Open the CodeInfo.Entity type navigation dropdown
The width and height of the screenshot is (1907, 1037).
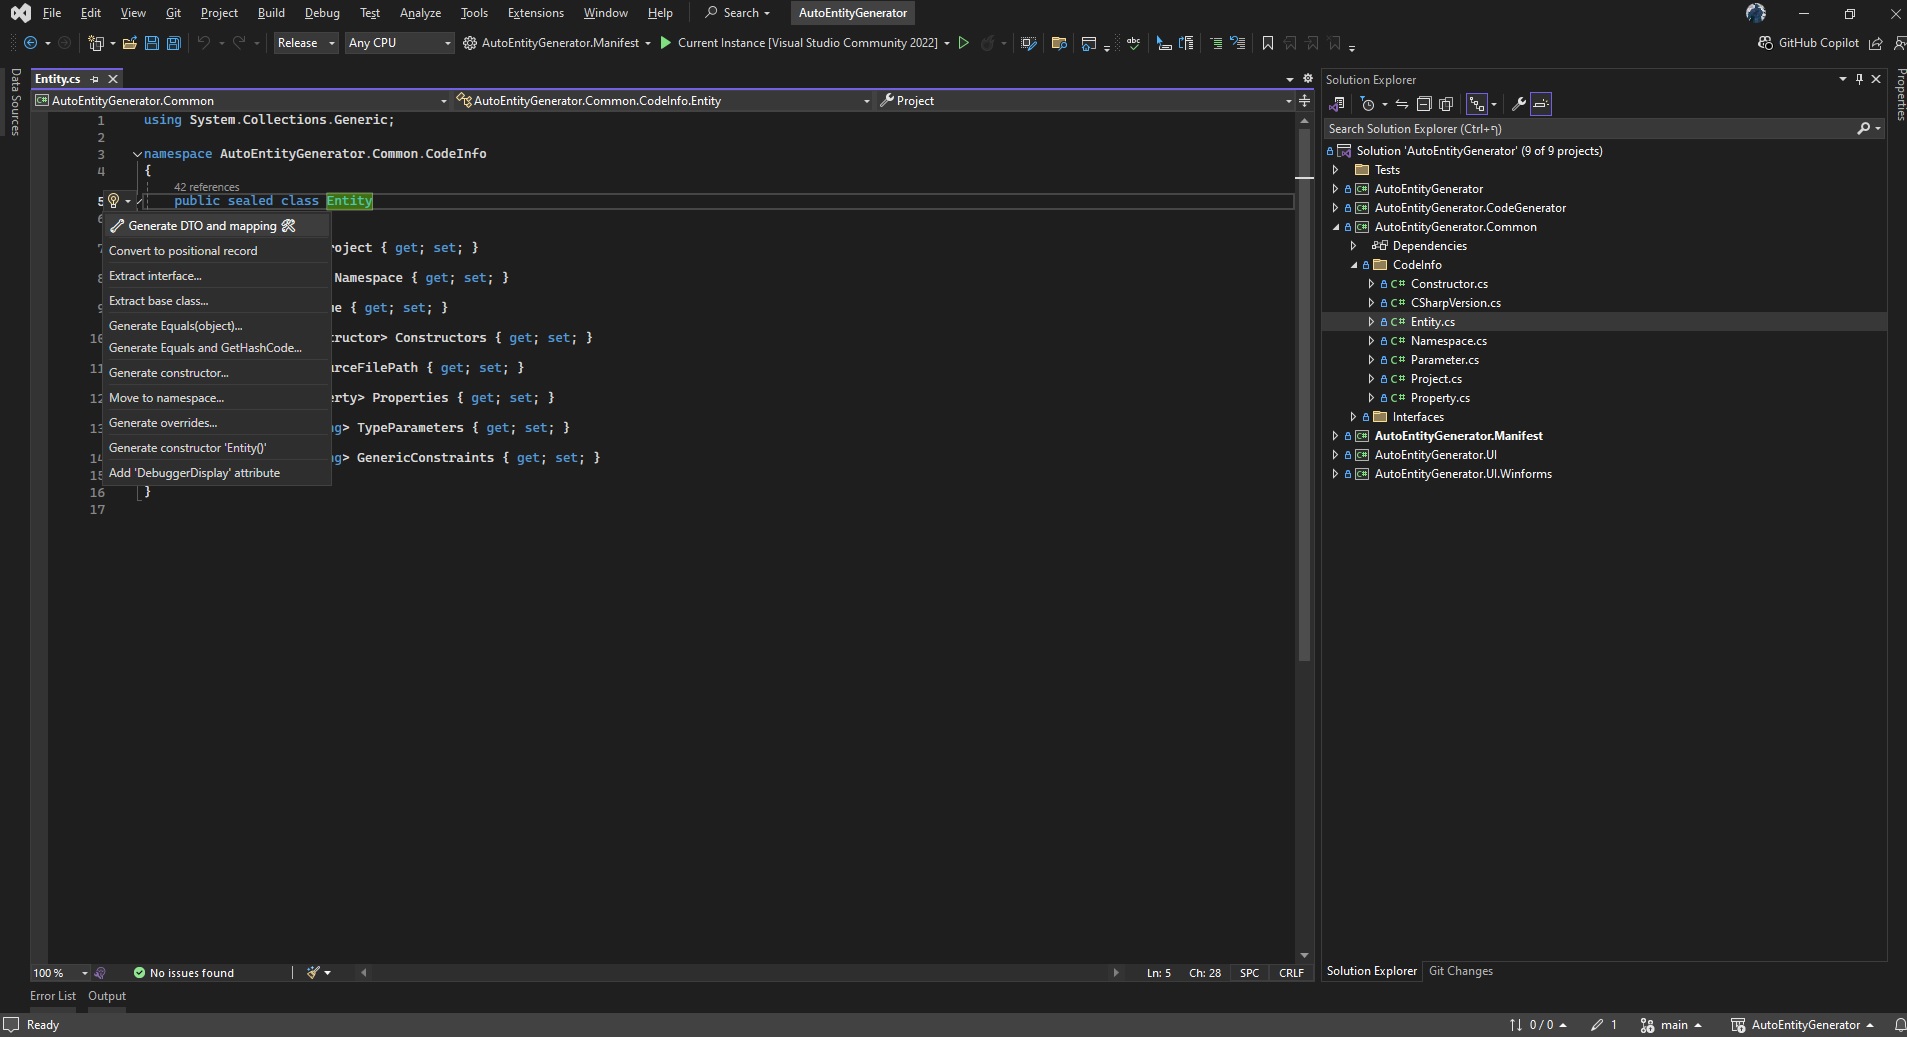tap(663, 101)
